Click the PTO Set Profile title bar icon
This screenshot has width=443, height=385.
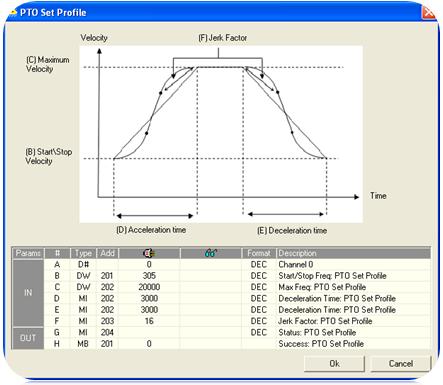[x=13, y=13]
